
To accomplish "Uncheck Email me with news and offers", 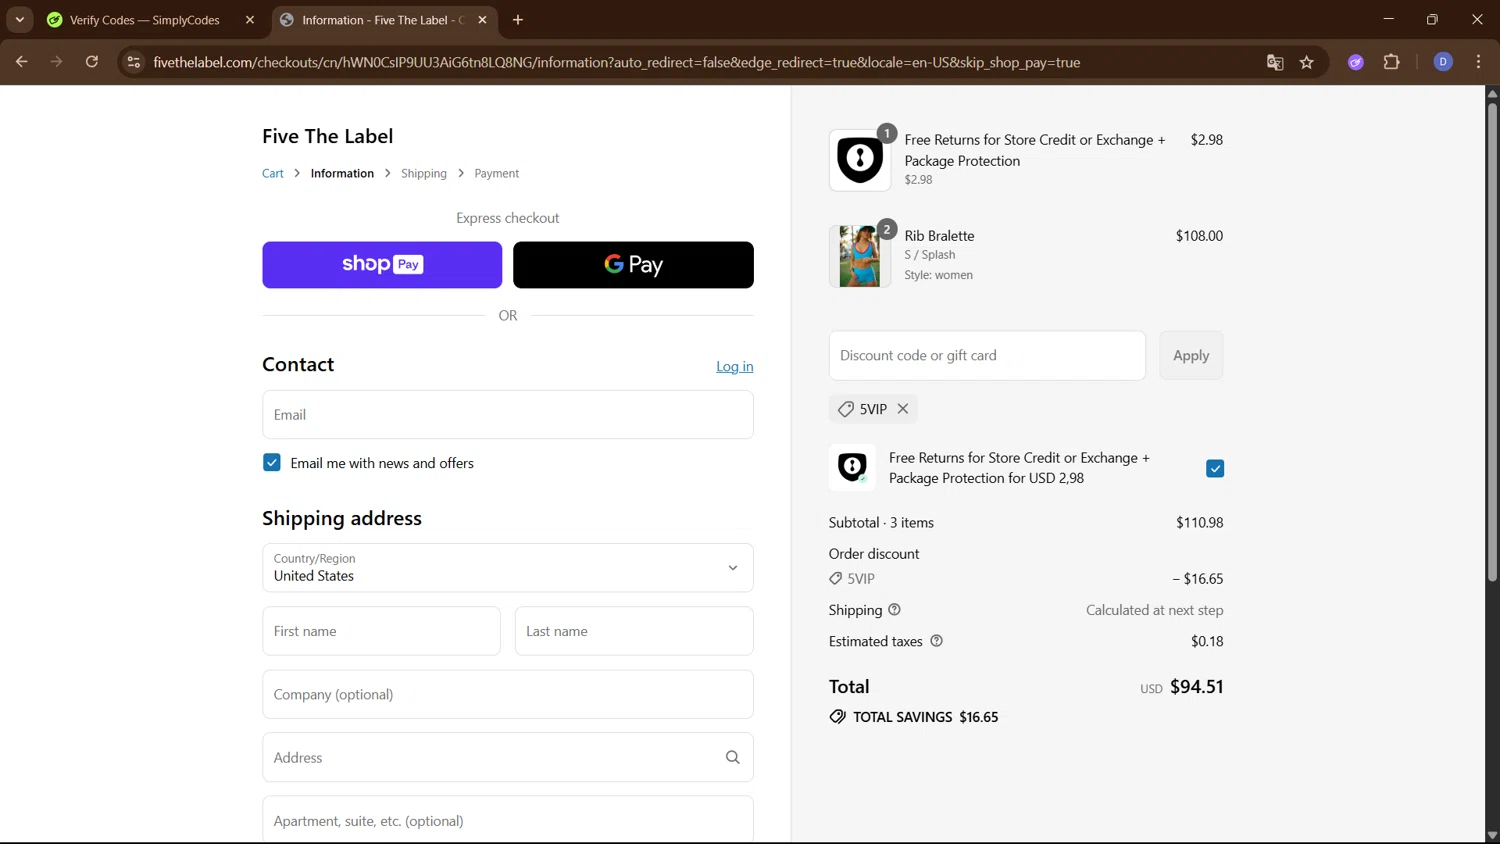I will point(272,463).
